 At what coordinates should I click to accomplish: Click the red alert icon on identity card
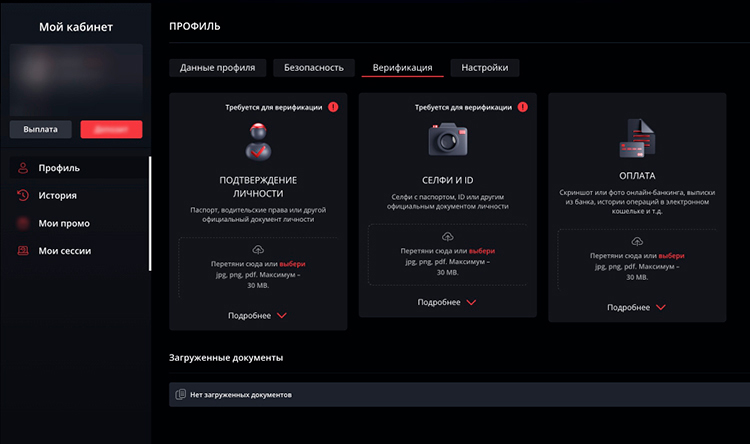click(x=333, y=107)
